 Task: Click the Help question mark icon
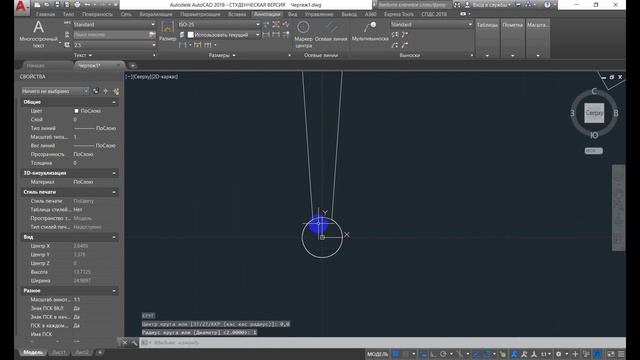547,5
